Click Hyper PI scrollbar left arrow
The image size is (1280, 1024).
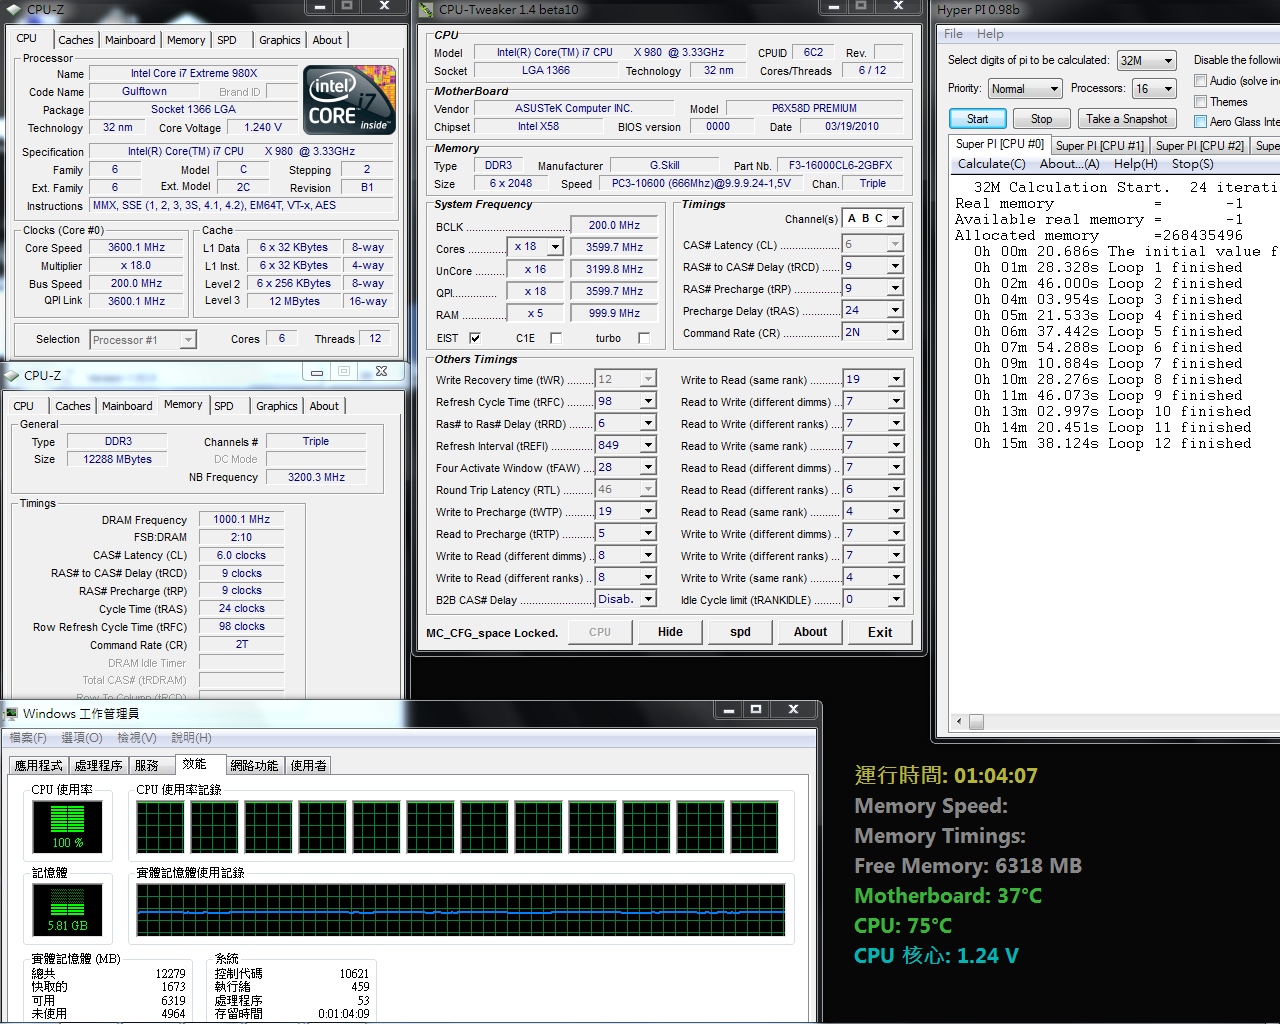960,722
